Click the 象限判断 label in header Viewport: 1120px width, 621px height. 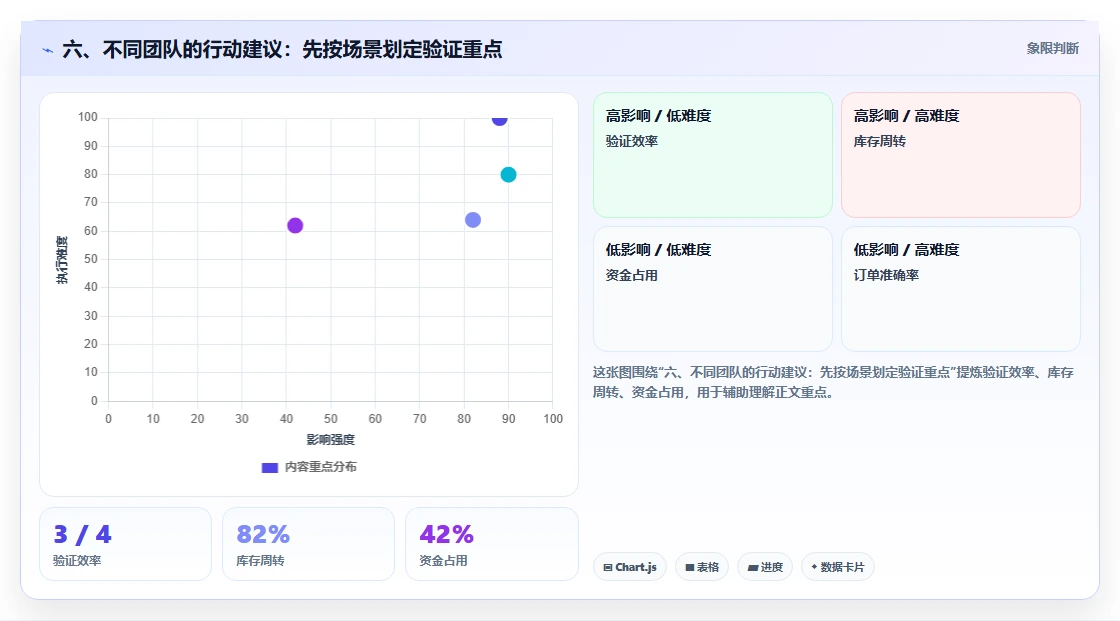coord(1052,49)
